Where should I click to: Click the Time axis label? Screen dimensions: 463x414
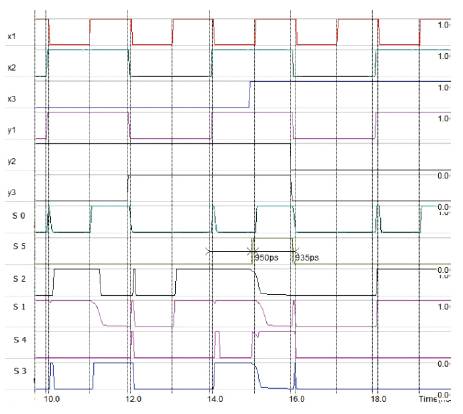428,399
